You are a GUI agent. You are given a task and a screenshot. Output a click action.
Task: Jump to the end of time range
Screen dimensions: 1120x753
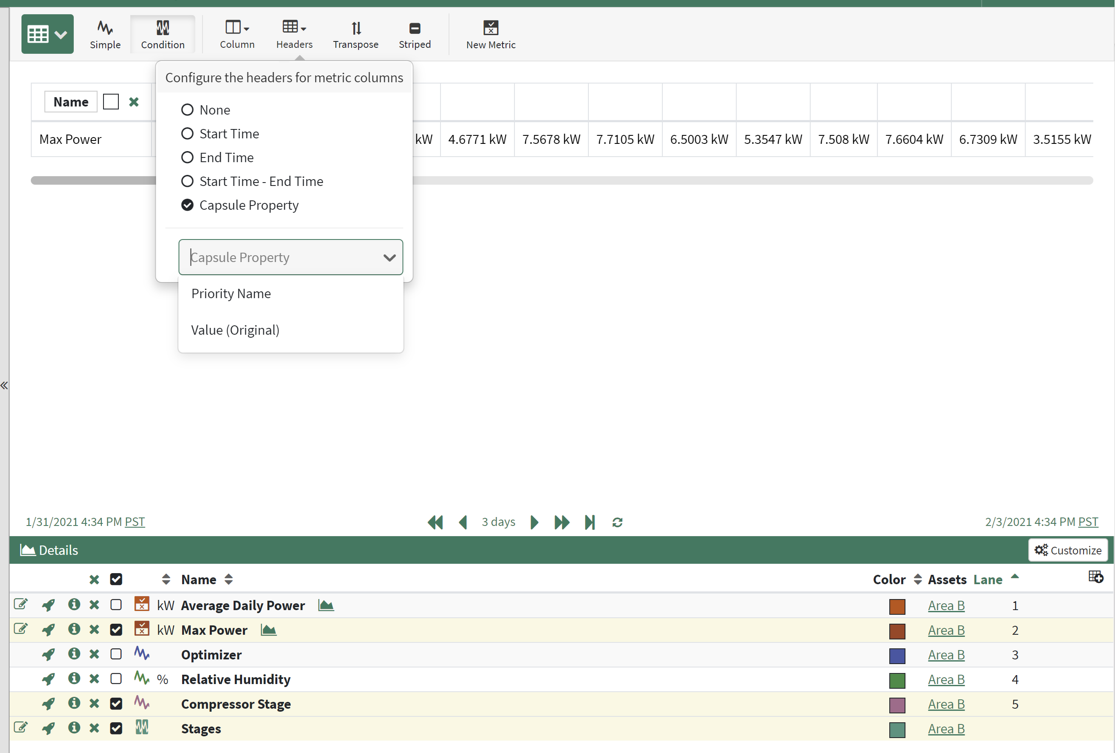590,522
